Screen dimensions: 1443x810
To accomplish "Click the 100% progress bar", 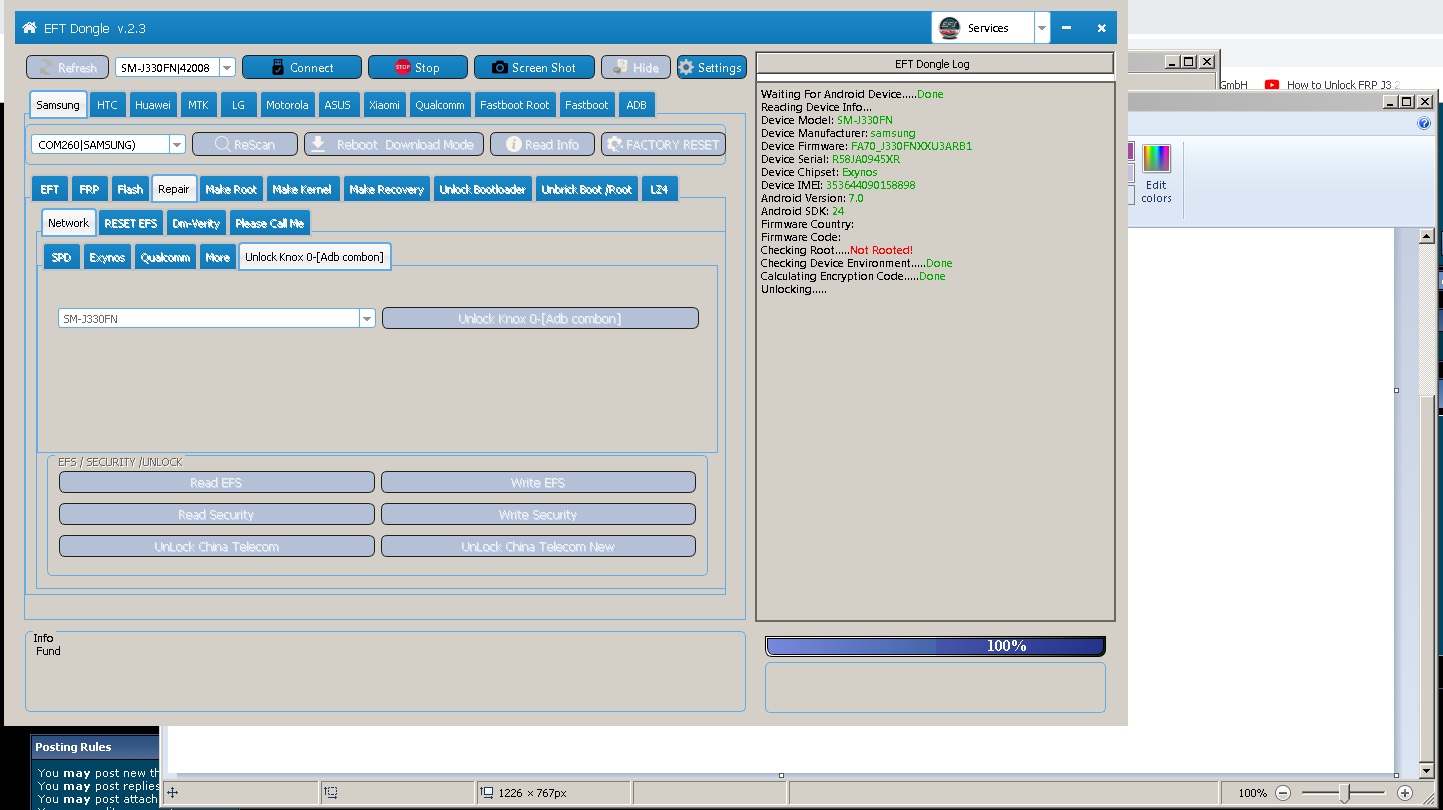I will tap(935, 646).
